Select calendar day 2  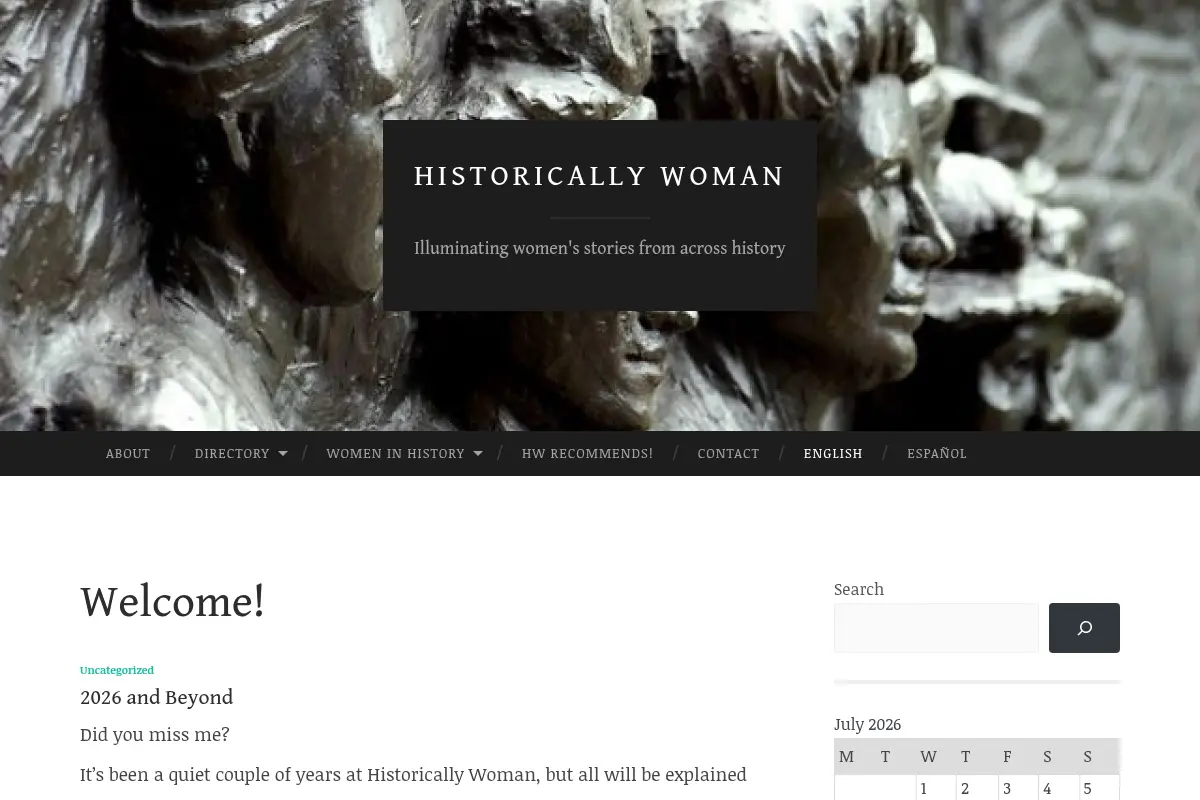pyautogui.click(x=965, y=788)
